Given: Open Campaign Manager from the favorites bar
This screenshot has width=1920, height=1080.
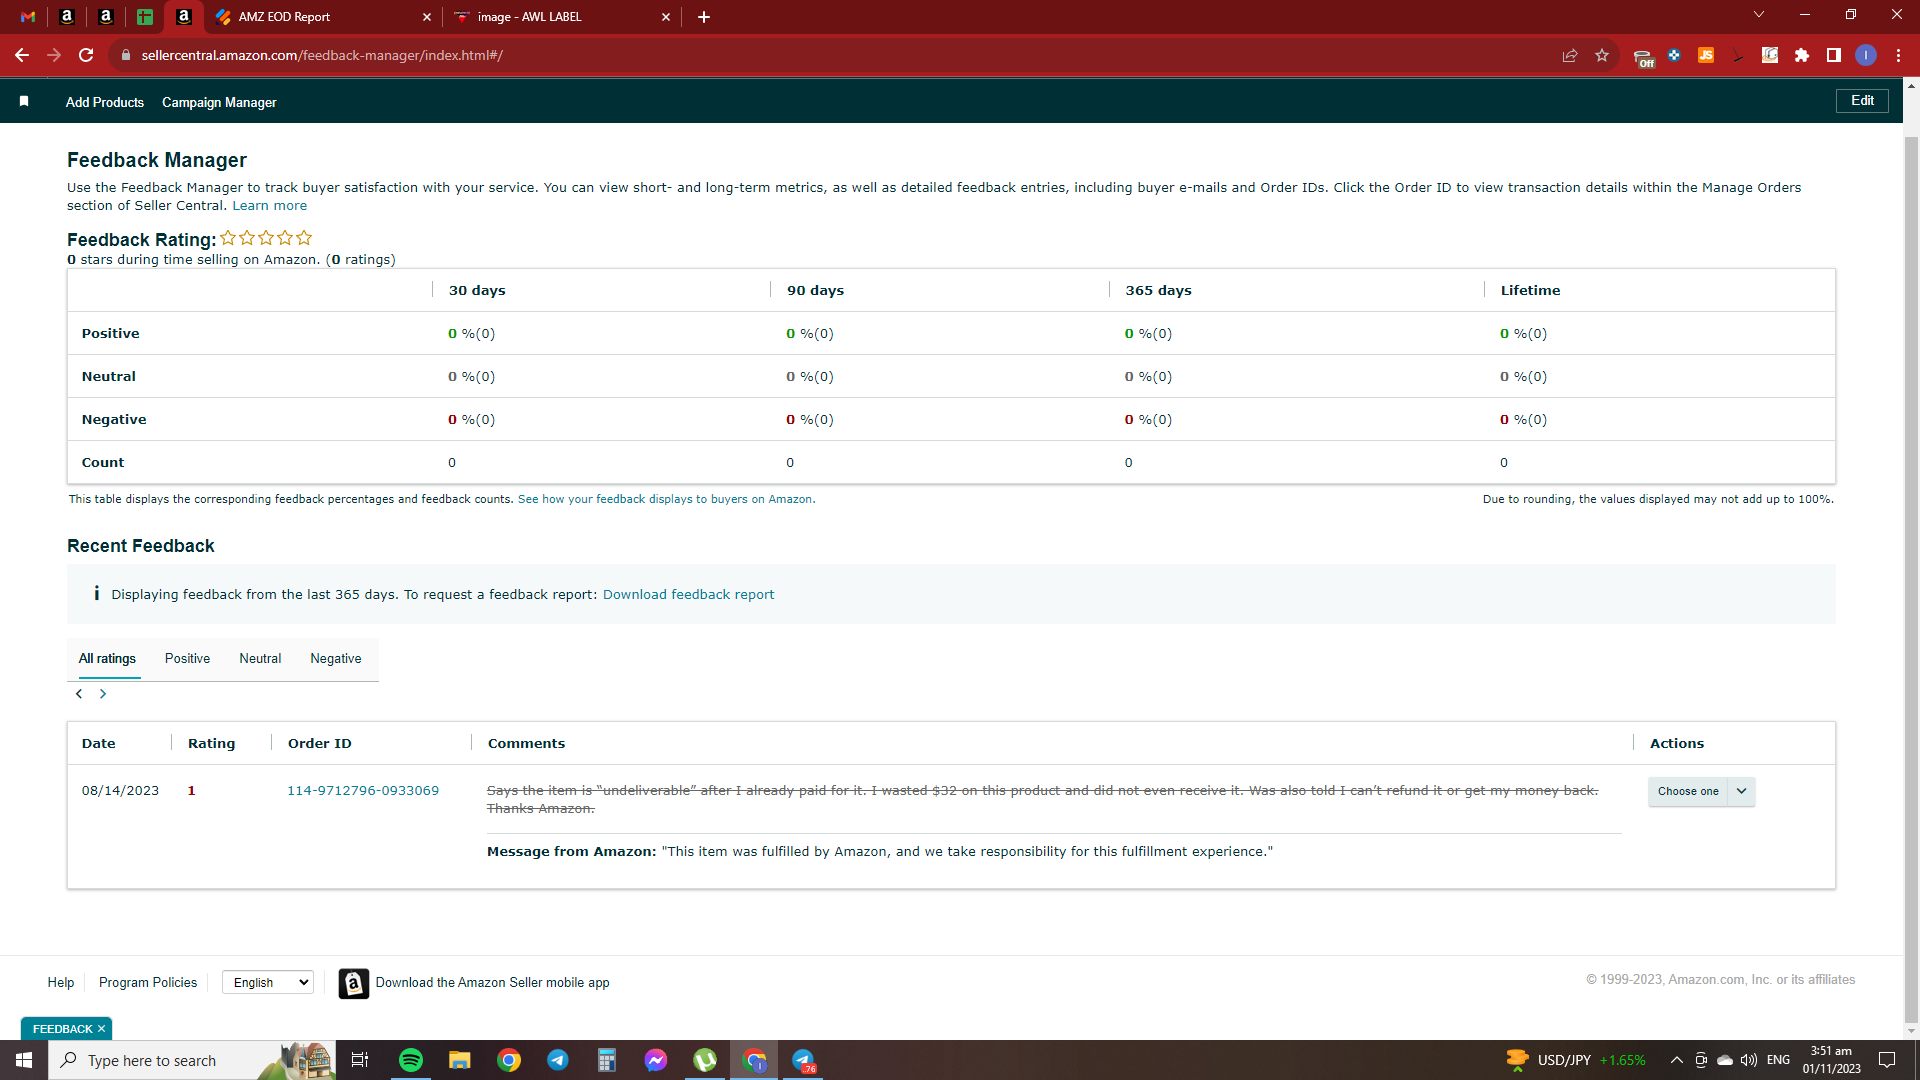Looking at the screenshot, I should 219,102.
